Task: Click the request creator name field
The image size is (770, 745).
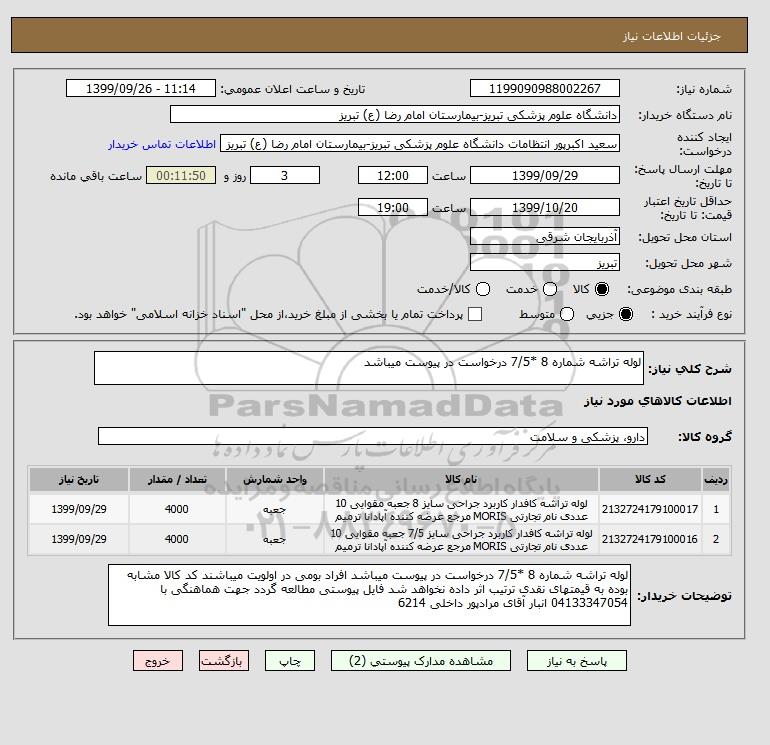Action: coord(420,144)
